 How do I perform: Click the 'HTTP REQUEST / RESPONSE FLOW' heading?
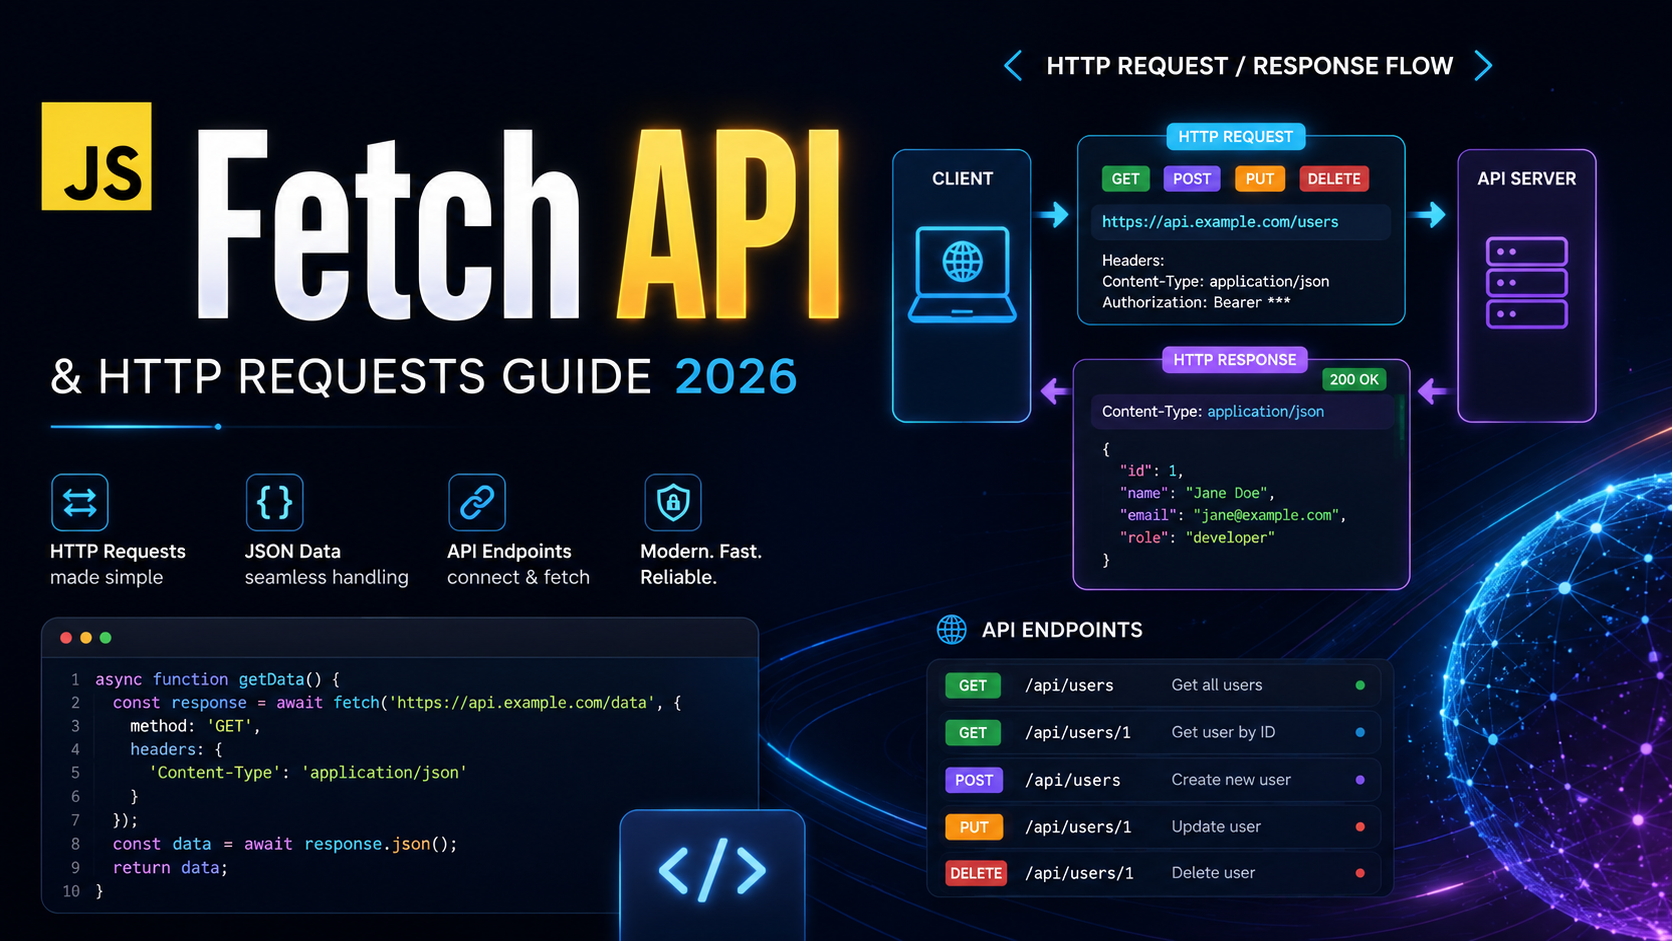[1249, 66]
